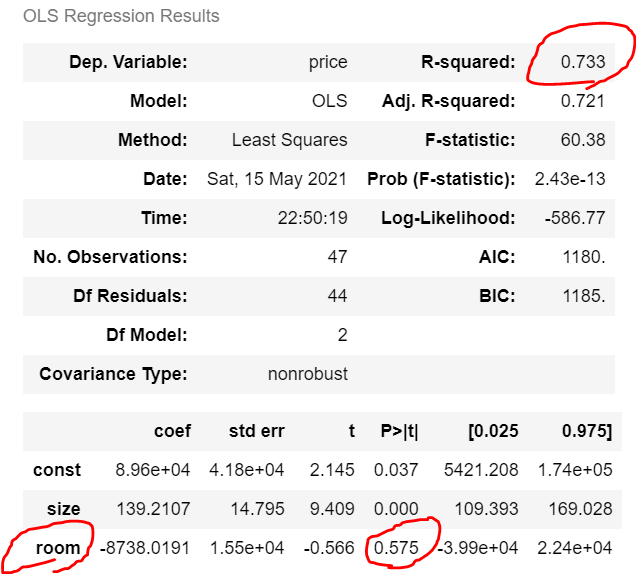Select the size row label

pos(64,509)
